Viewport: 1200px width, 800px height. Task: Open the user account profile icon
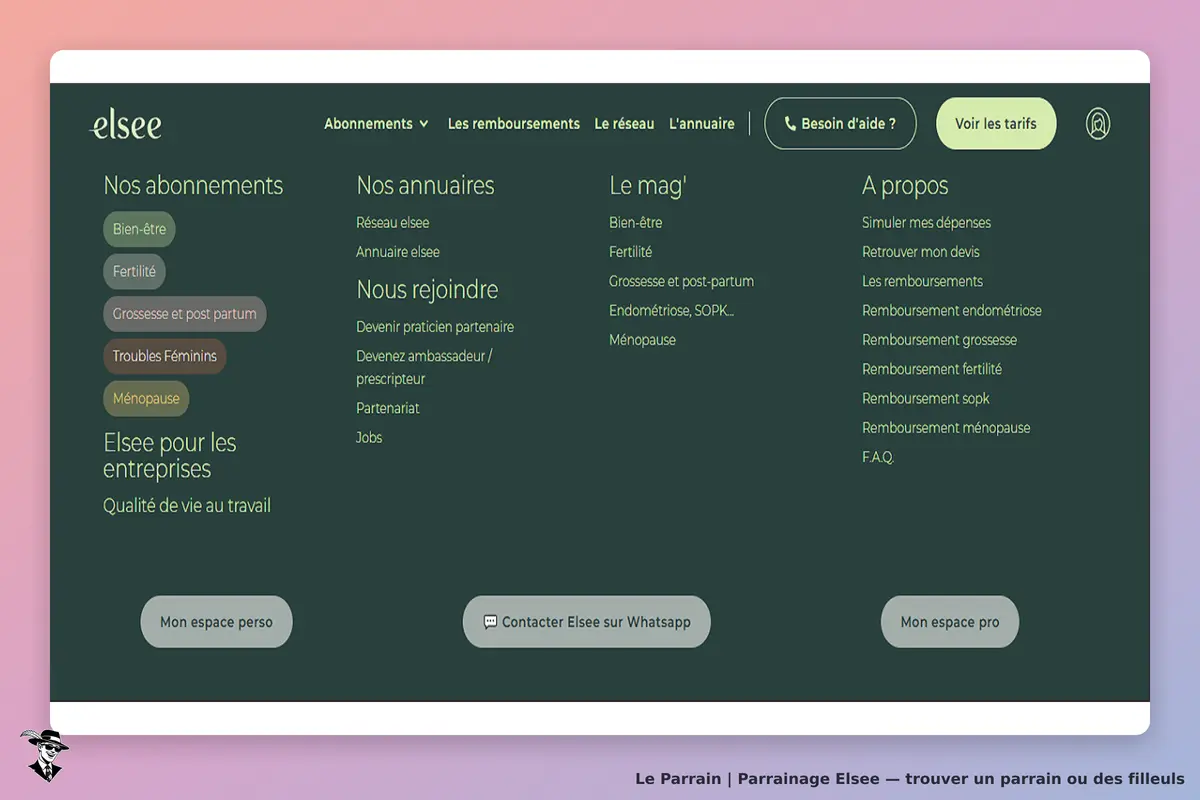click(x=1098, y=124)
